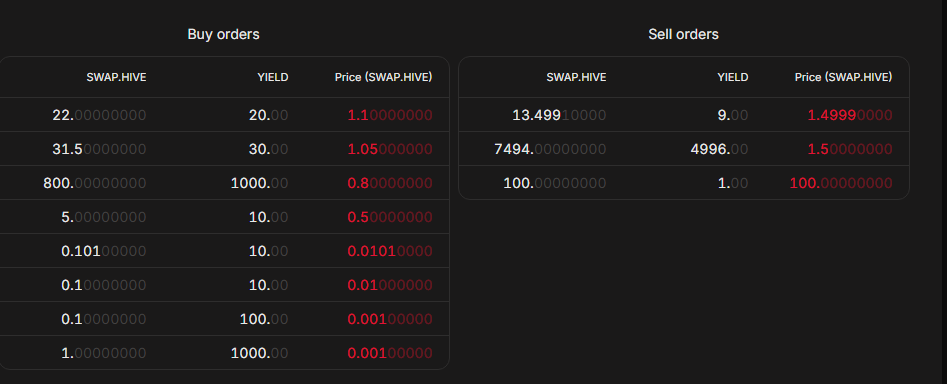Viewport: 947px width, 384px height.
Task: Click Price (SWAP.HIVE) header in Sell orders
Action: click(843, 77)
